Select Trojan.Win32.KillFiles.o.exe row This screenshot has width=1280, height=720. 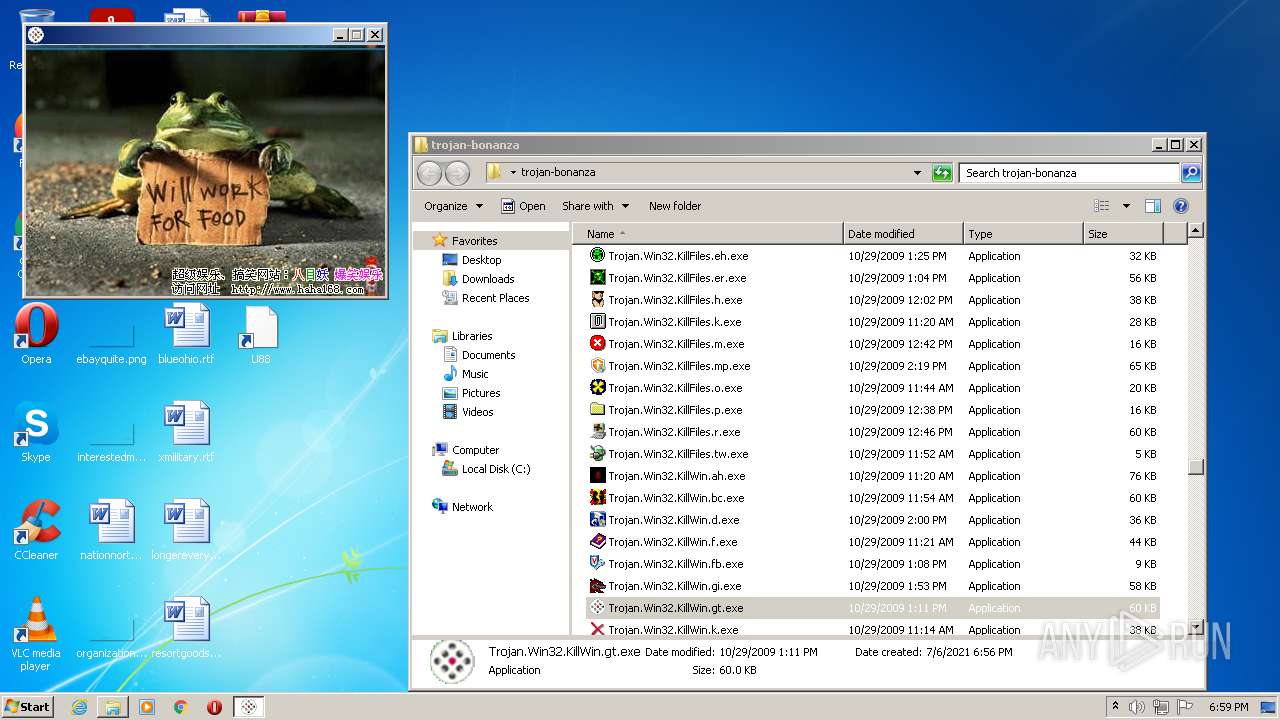tap(873, 388)
